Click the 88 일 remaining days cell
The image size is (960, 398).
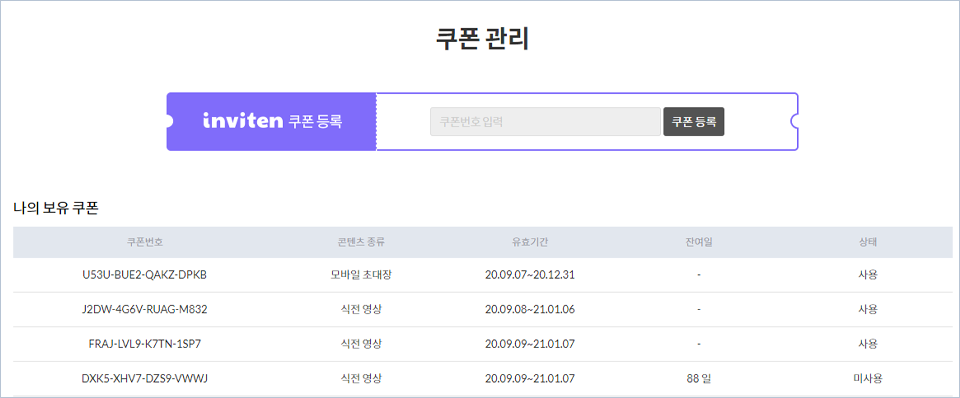coord(699,378)
